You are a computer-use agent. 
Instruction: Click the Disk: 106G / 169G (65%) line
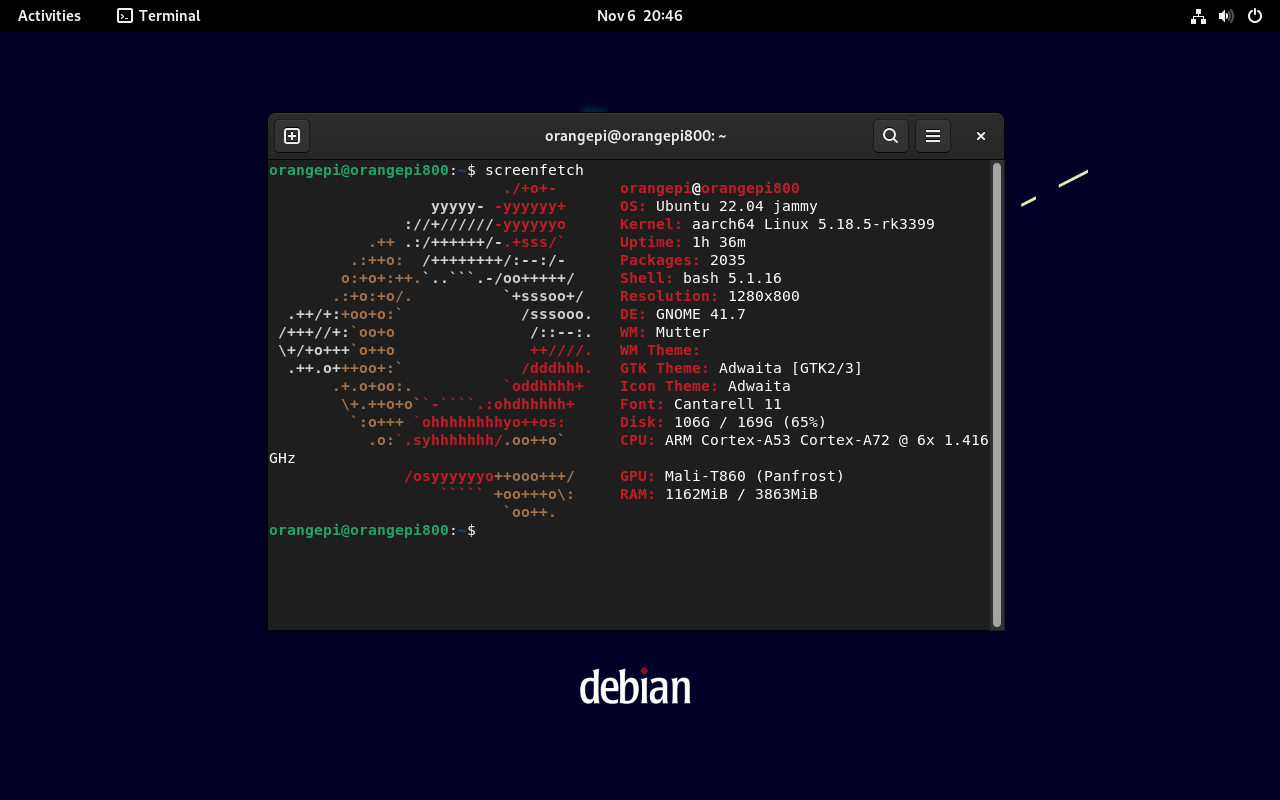click(723, 422)
